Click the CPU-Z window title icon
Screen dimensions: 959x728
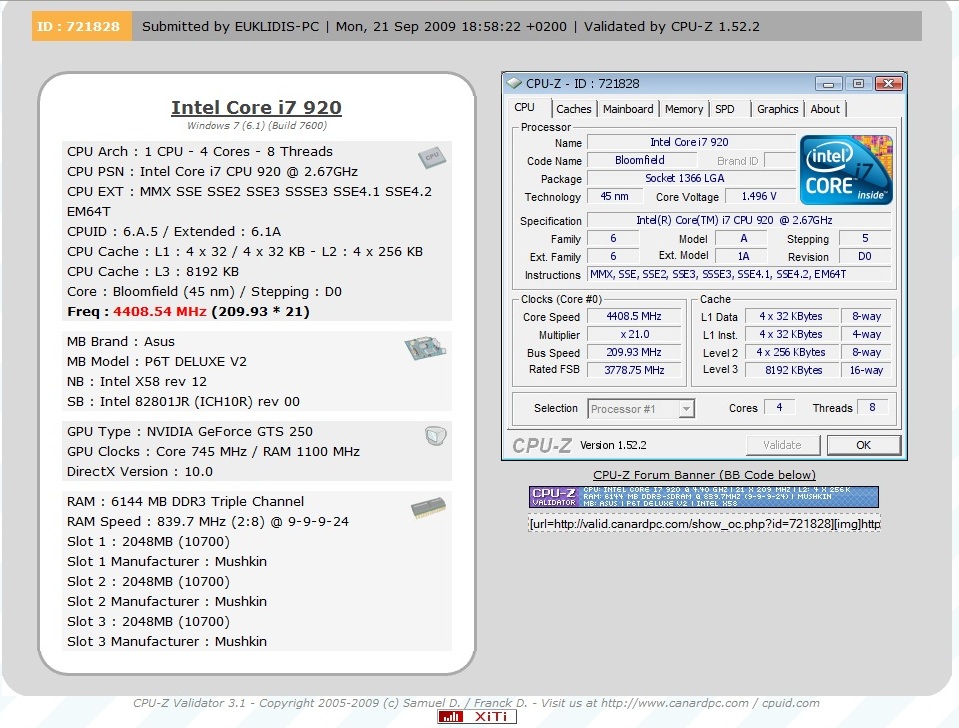coord(514,83)
